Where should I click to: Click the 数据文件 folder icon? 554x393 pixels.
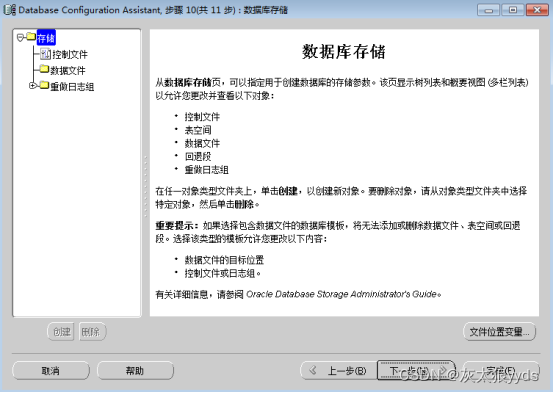(x=45, y=69)
